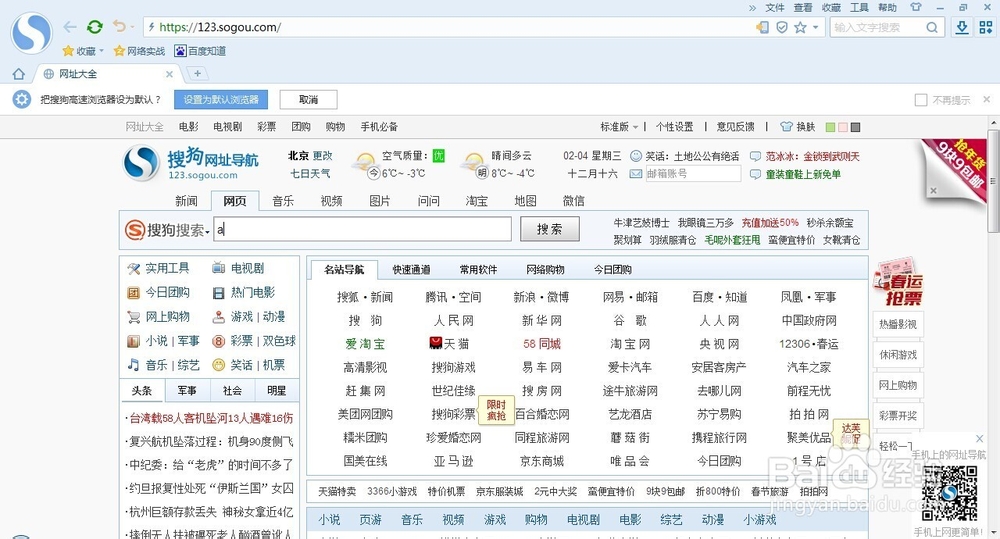This screenshot has height=539, width=1000.
Task: Click the 取消 button
Action: click(309, 100)
